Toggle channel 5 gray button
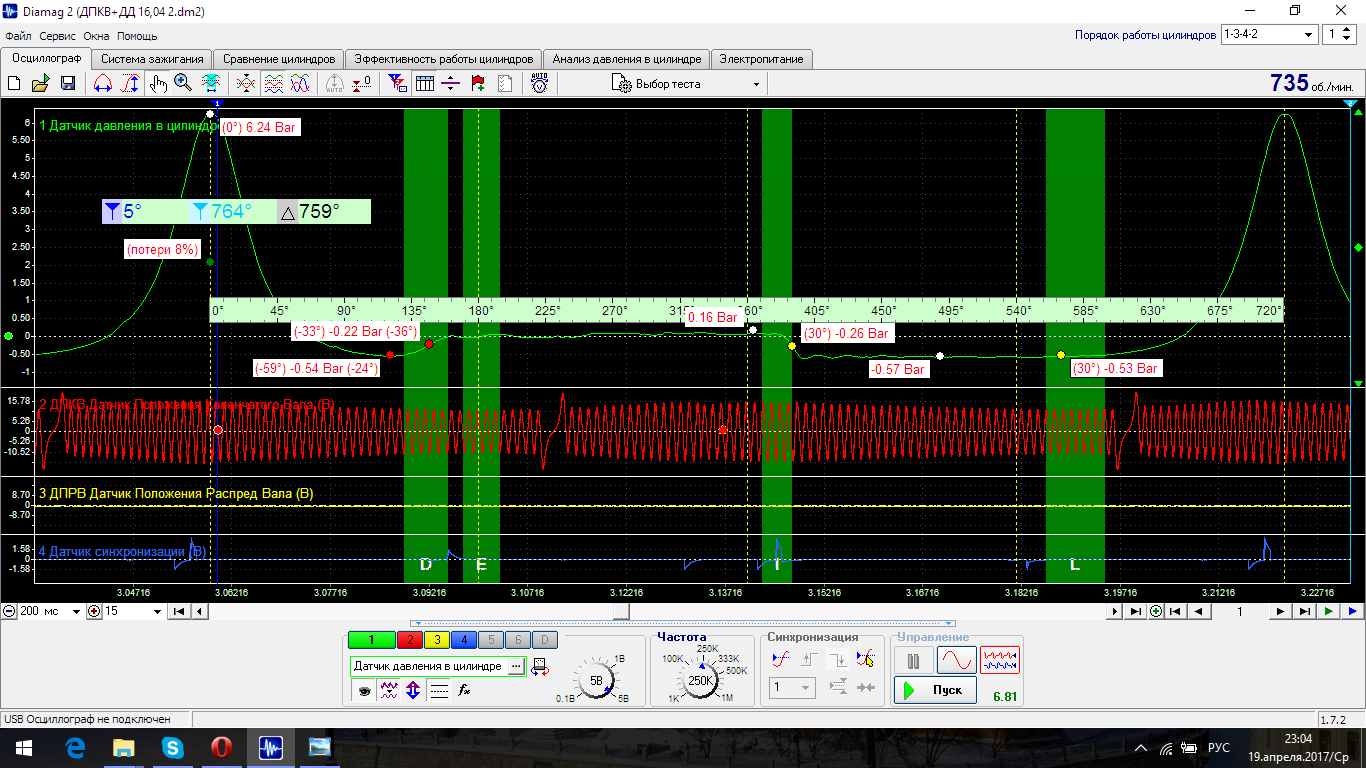This screenshot has height=768, width=1366. click(x=491, y=640)
